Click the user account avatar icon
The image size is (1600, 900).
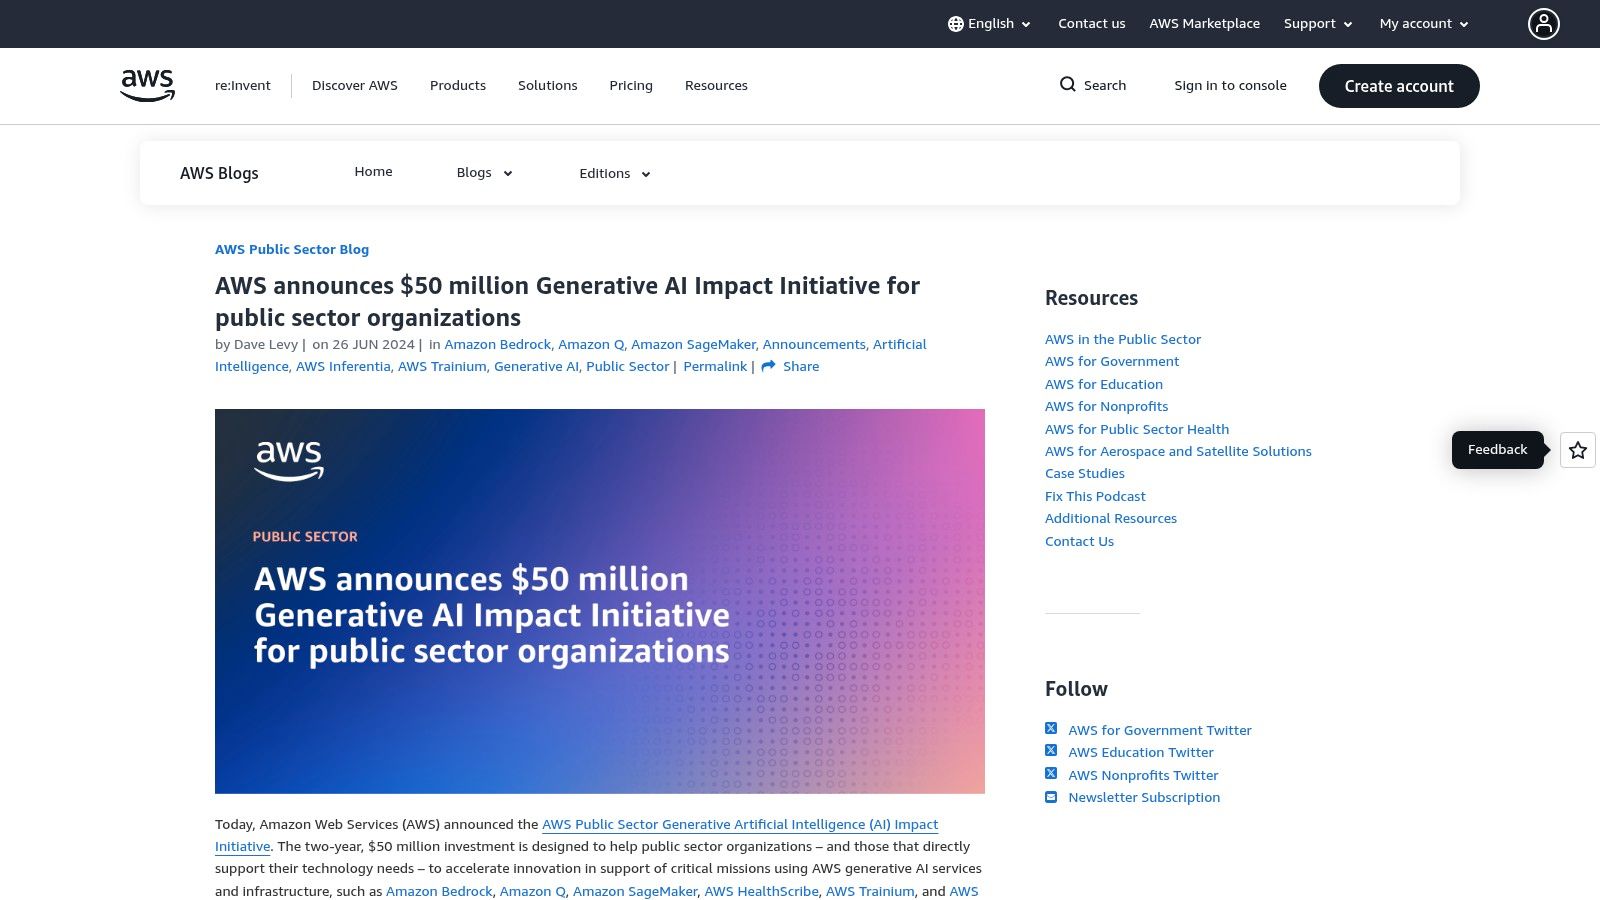(1543, 23)
